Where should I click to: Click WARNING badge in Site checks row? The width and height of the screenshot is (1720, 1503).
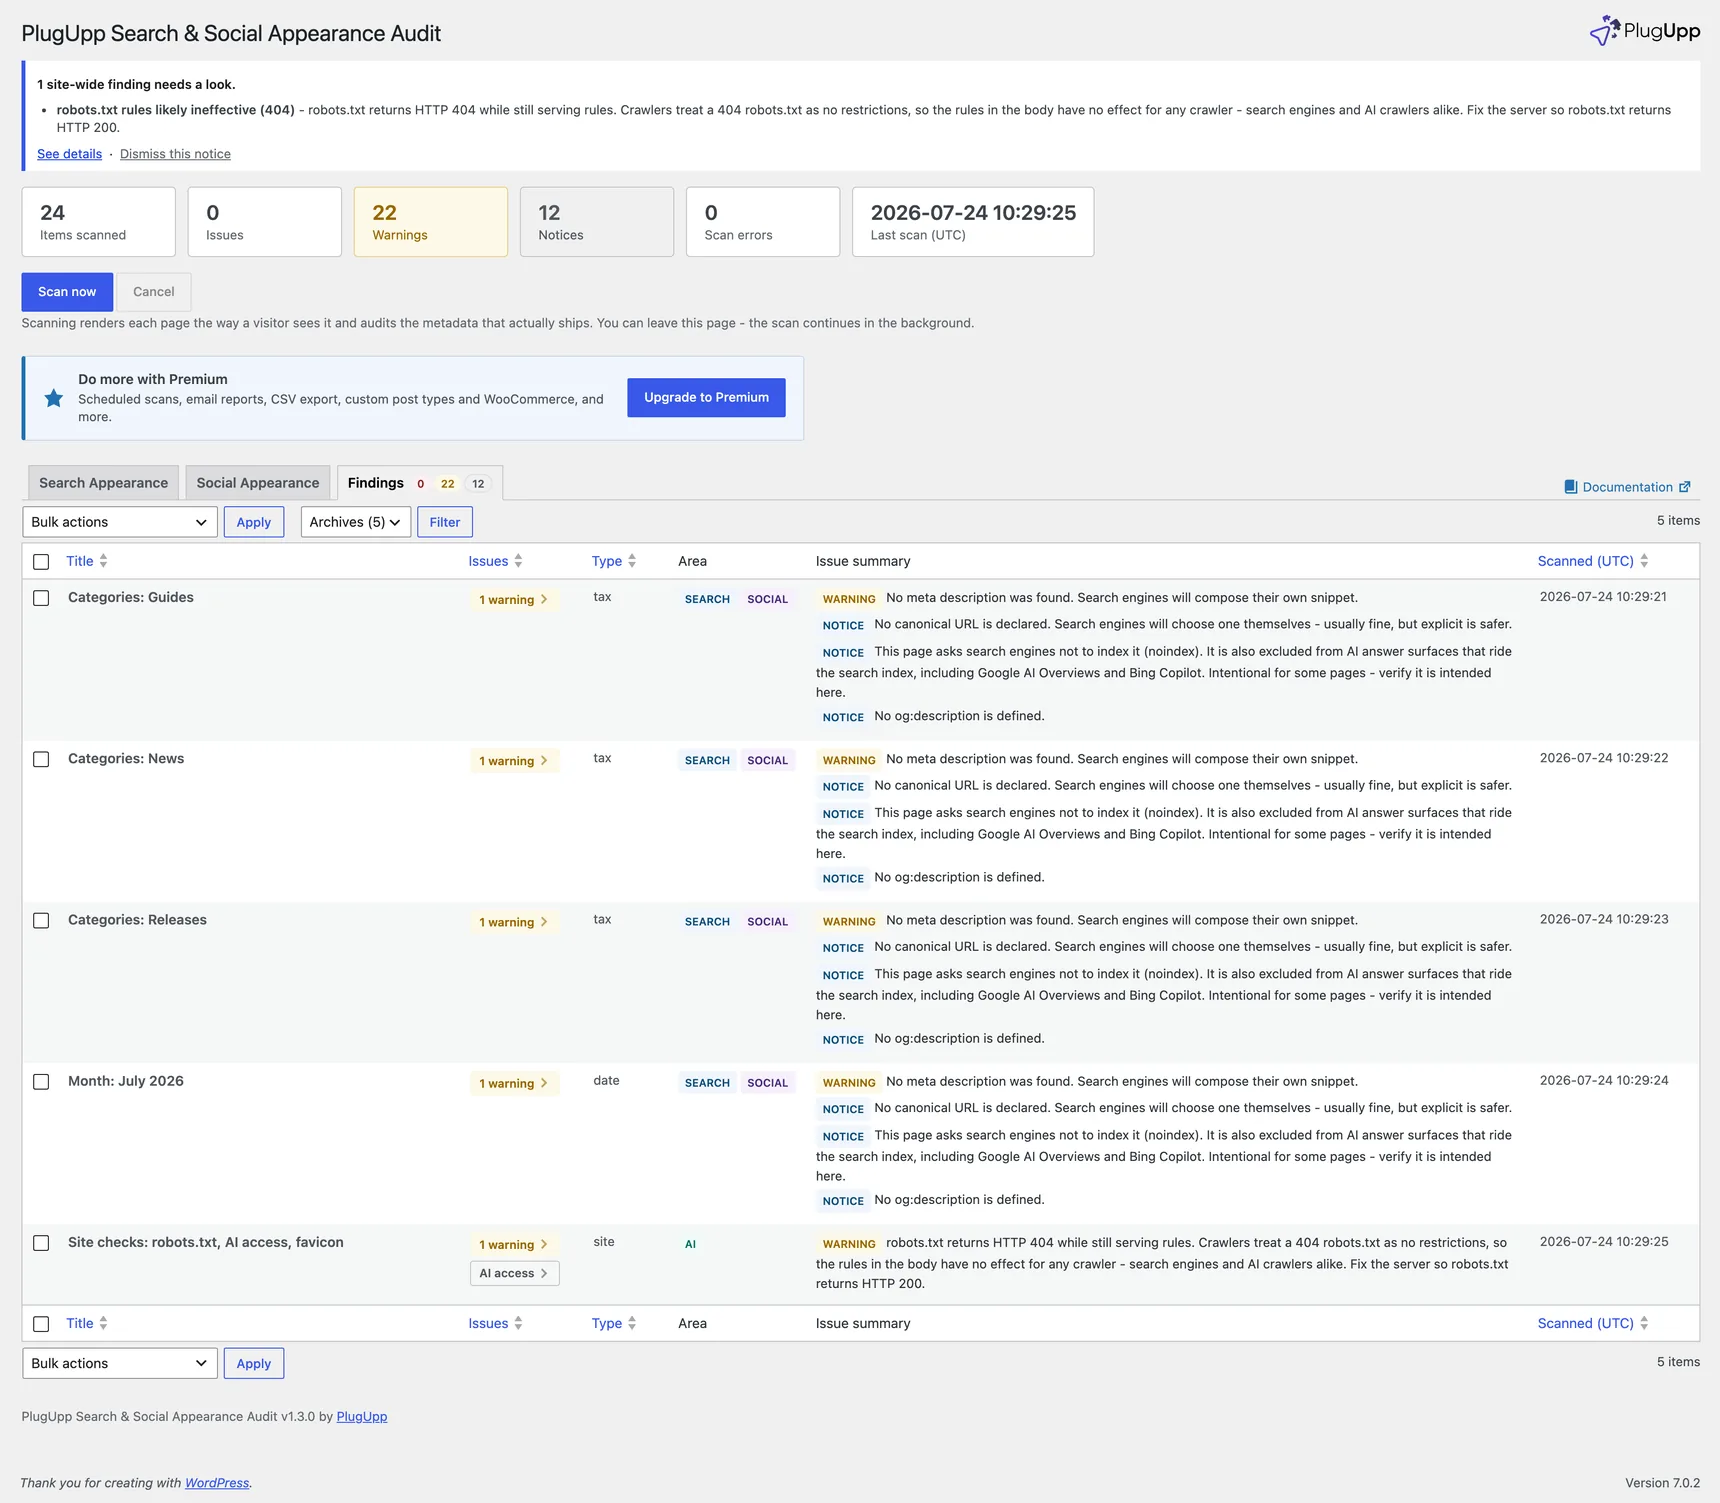point(849,1244)
